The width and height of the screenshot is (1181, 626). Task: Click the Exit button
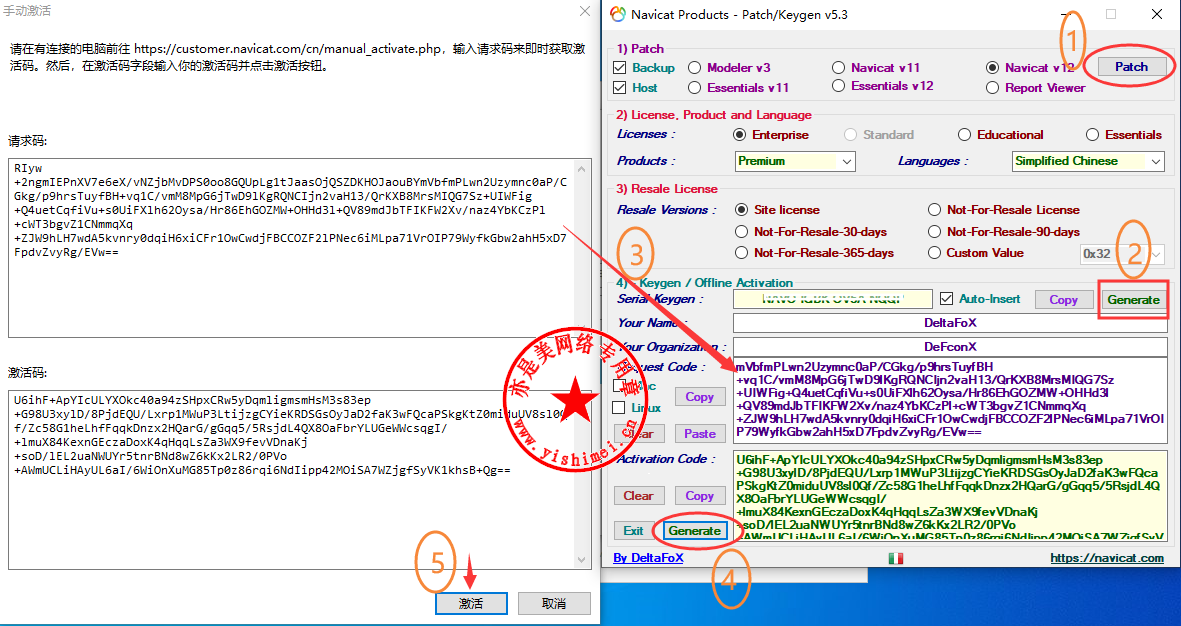pos(633,531)
